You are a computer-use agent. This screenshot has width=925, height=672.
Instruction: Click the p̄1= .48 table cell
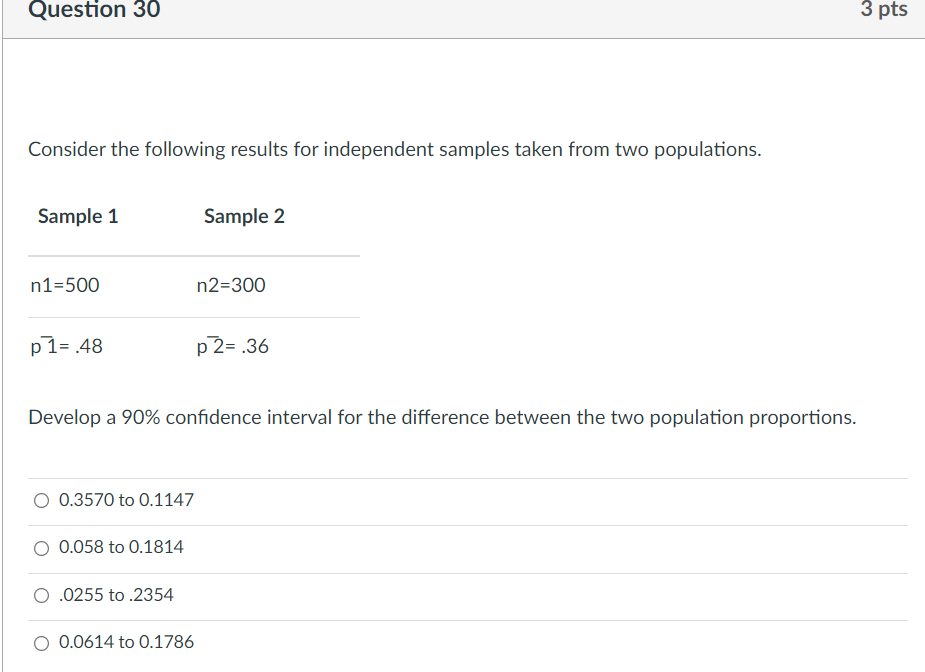point(66,348)
